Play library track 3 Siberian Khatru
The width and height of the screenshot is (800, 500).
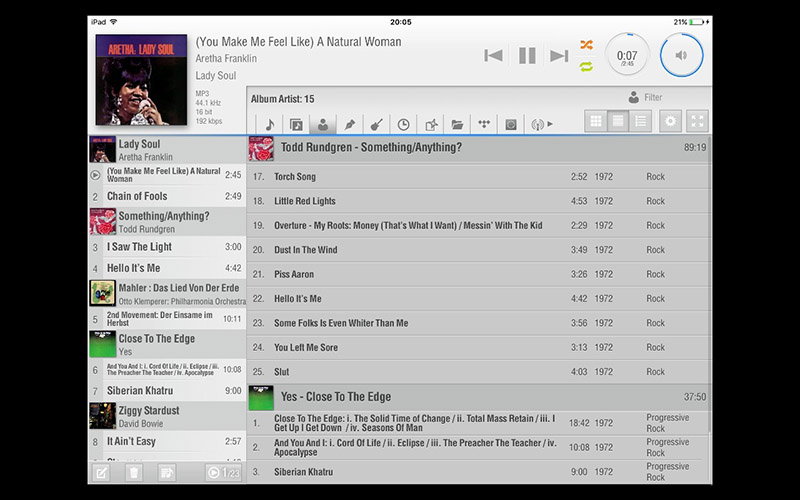tap(479, 472)
